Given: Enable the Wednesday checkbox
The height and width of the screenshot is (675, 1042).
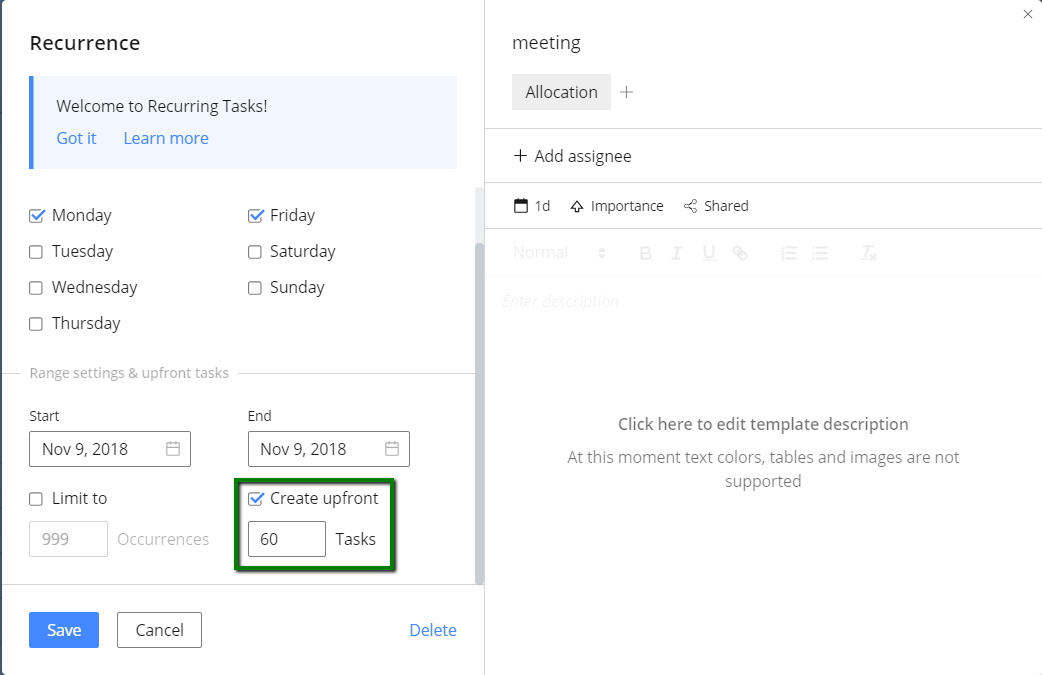Looking at the screenshot, I should pyautogui.click(x=37, y=288).
